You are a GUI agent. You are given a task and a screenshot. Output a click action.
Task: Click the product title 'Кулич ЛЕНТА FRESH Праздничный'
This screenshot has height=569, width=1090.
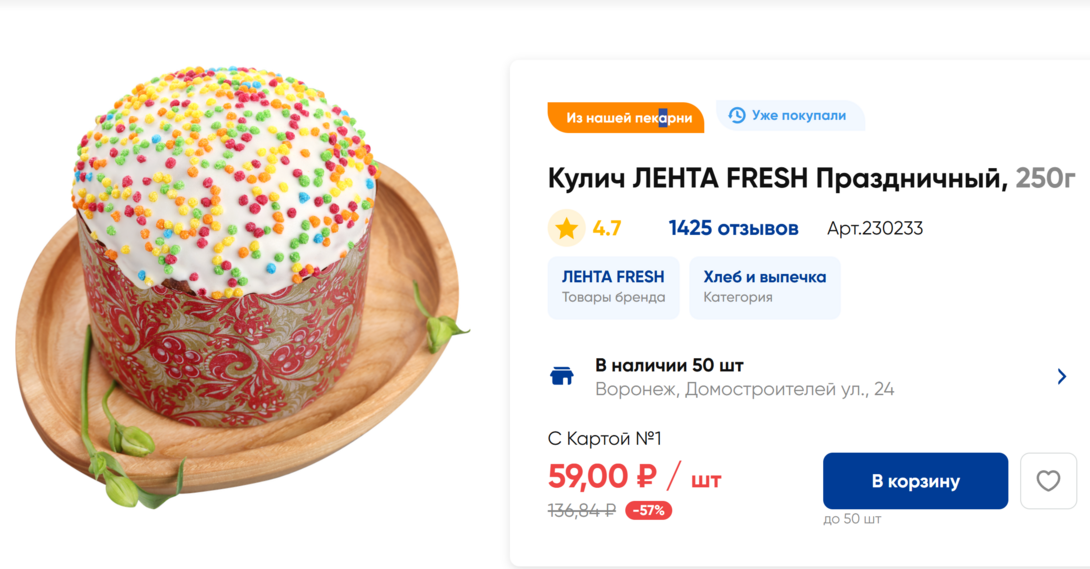777,179
